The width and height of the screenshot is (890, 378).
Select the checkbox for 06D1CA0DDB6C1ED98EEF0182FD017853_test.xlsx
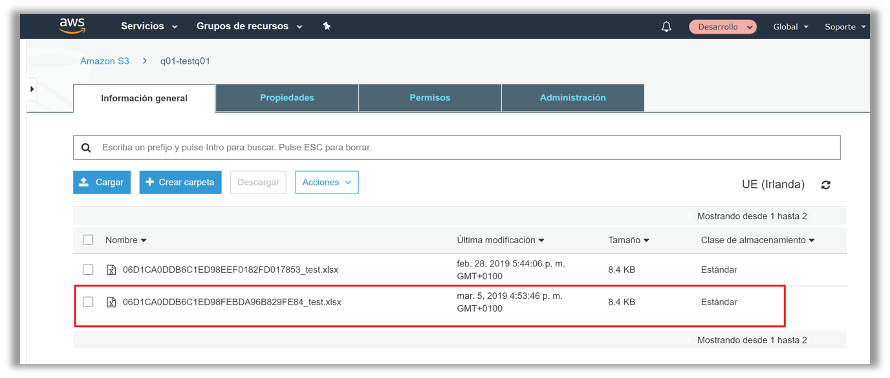pos(88,270)
